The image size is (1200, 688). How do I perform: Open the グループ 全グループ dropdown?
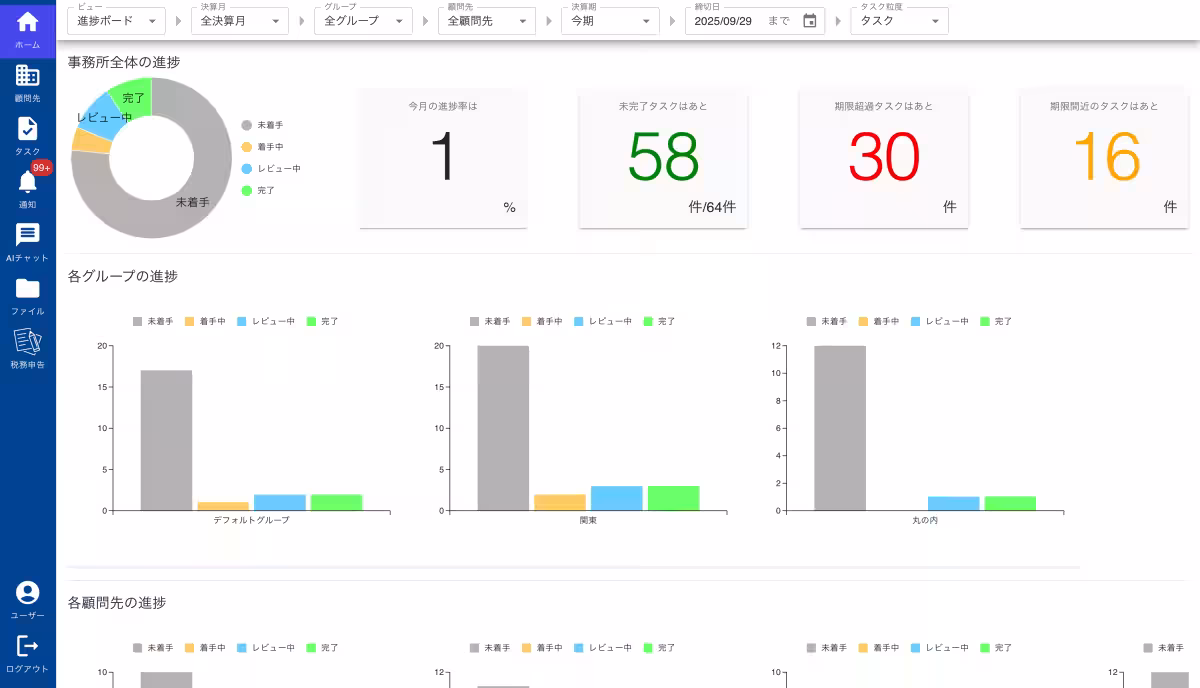[x=362, y=21]
